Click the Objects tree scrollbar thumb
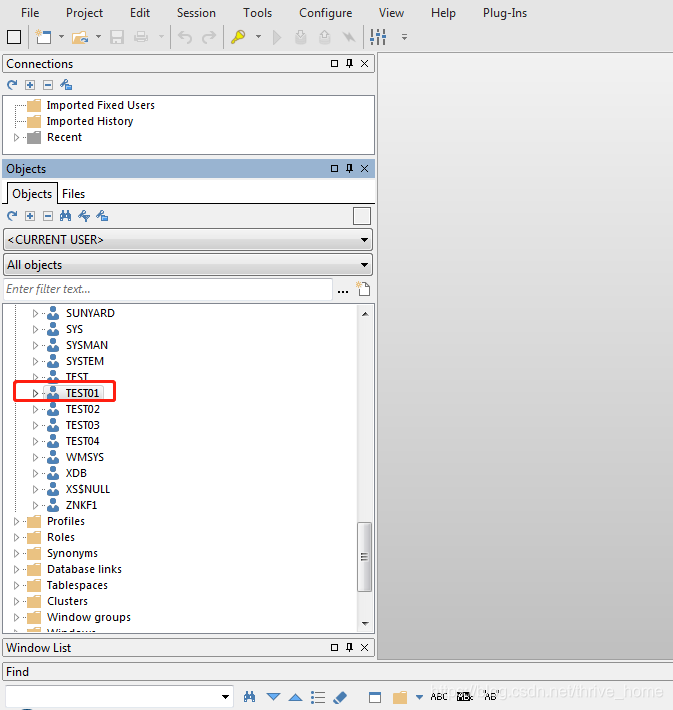Viewport: 673px width, 710px height. (x=365, y=556)
